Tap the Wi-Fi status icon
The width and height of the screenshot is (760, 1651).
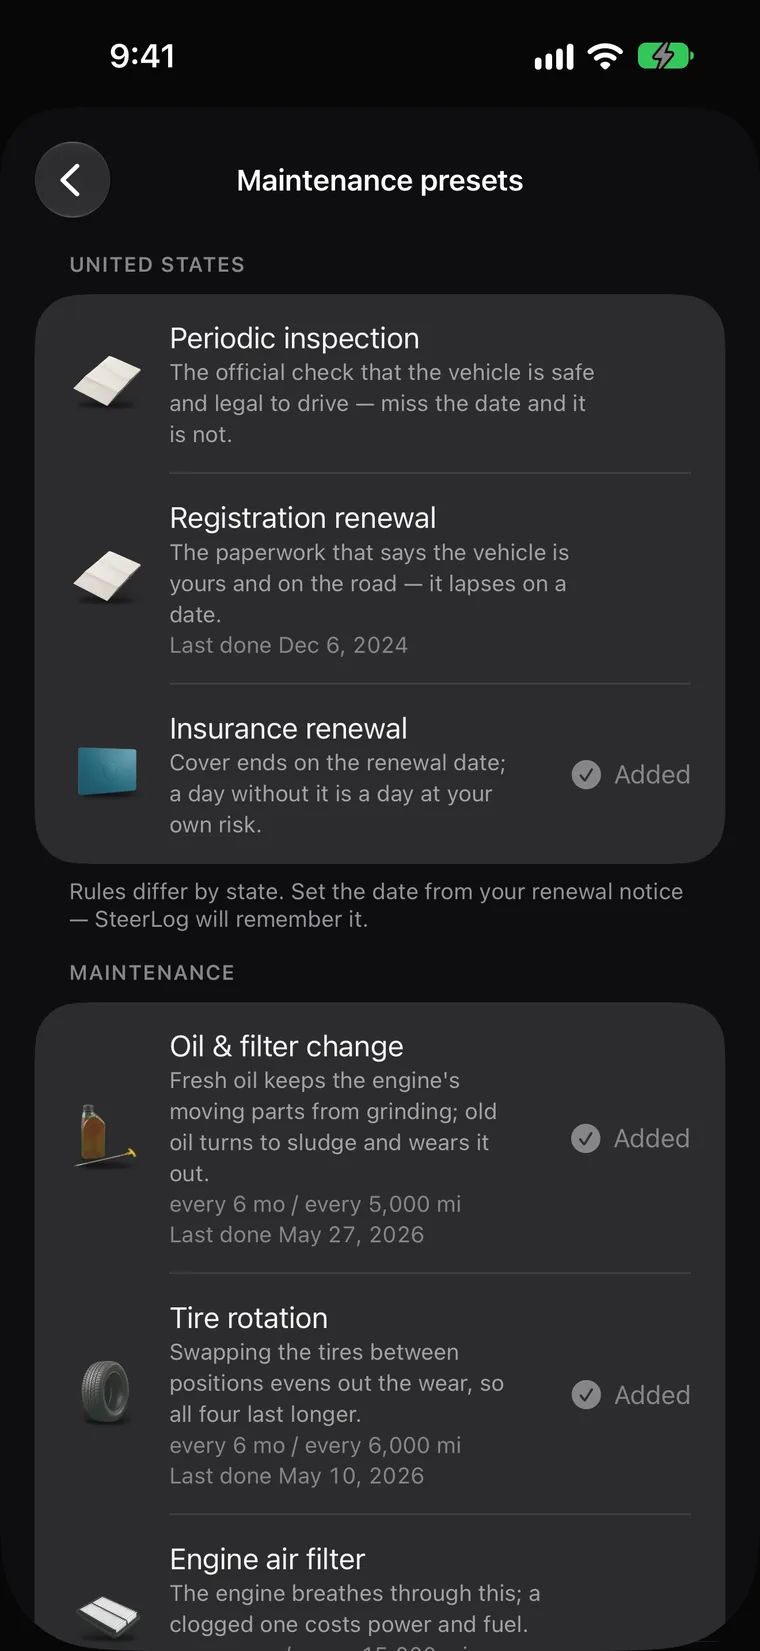tap(605, 56)
